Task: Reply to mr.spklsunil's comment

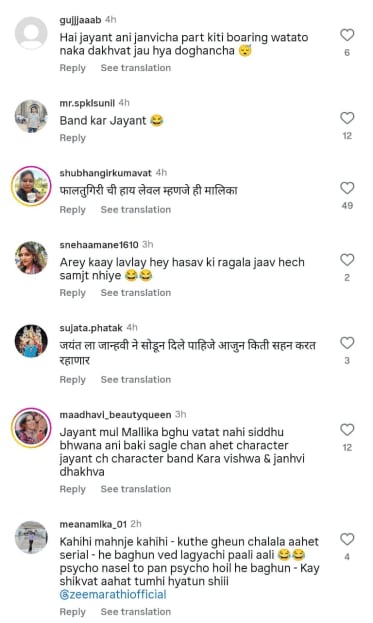Action: [73, 138]
